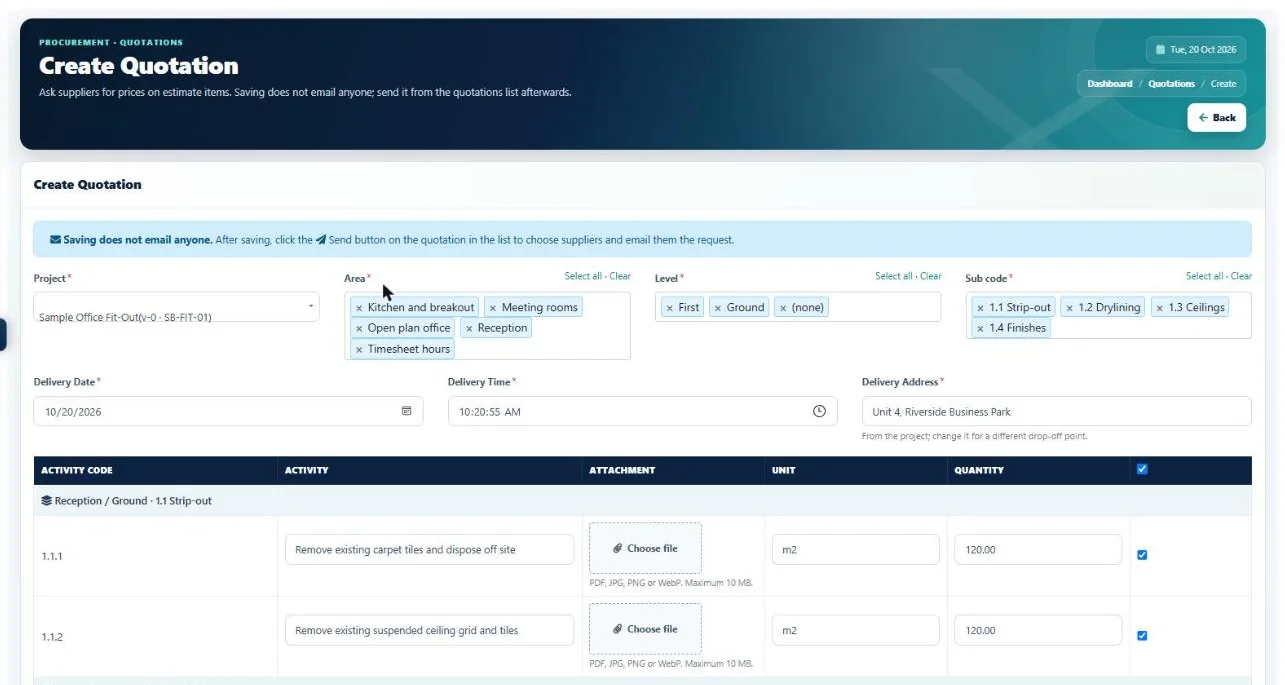The image size is (1285, 685).
Task: Edit activity text 'Remove existing suspended ceiling grid'
Action: pos(430,630)
